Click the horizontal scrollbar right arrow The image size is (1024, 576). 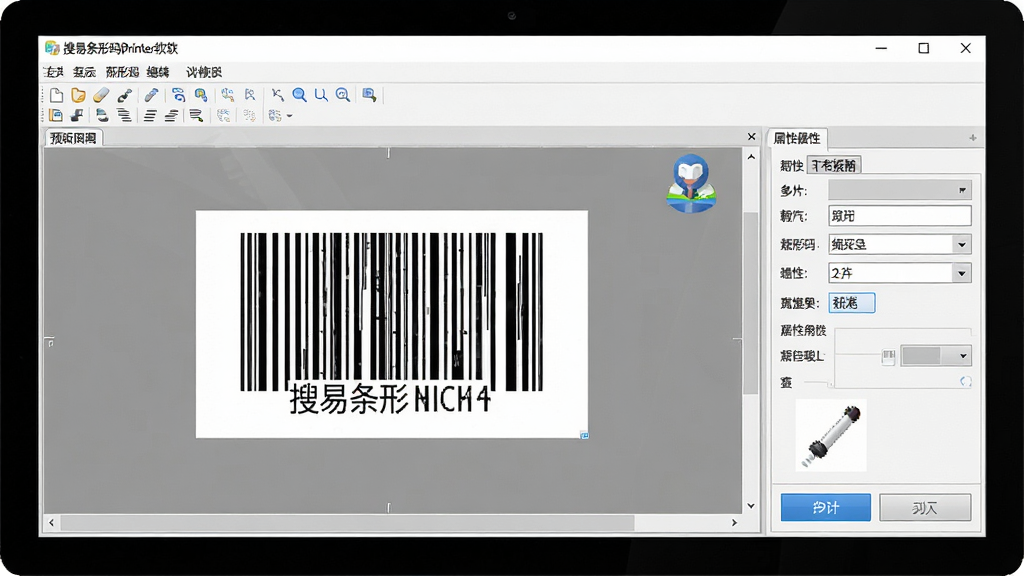pos(734,522)
